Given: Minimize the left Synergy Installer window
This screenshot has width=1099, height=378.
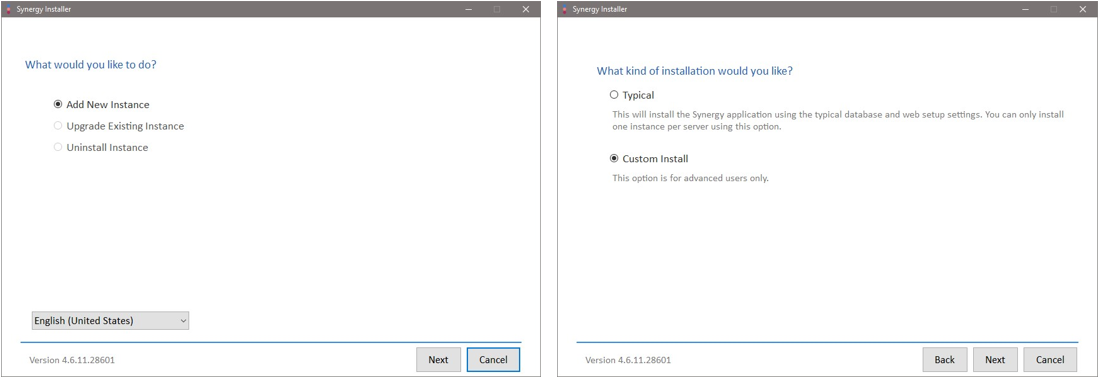Looking at the screenshot, I should click(469, 9).
